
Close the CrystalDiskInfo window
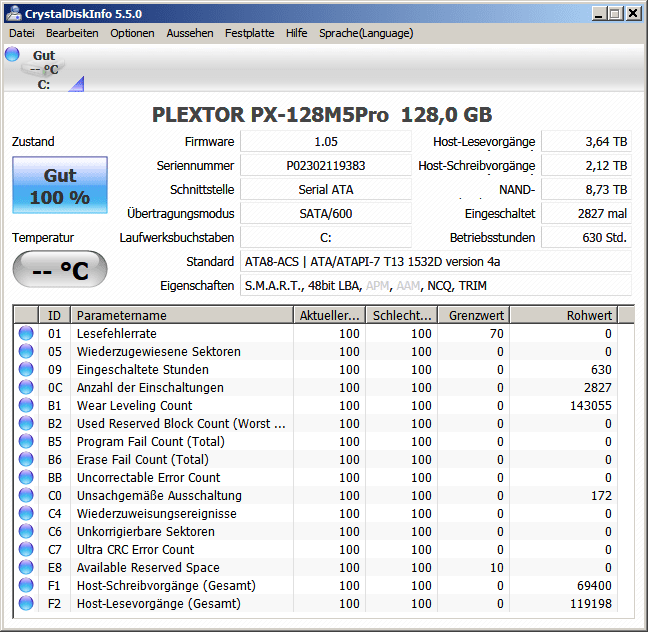(633, 13)
